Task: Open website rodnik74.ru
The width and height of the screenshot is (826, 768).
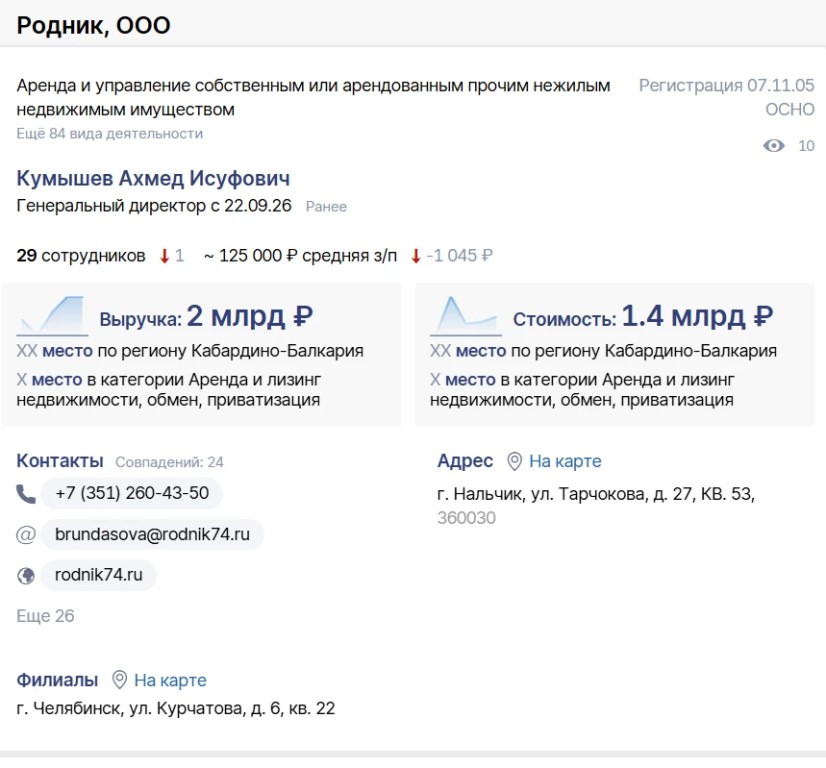Action: tap(99, 575)
